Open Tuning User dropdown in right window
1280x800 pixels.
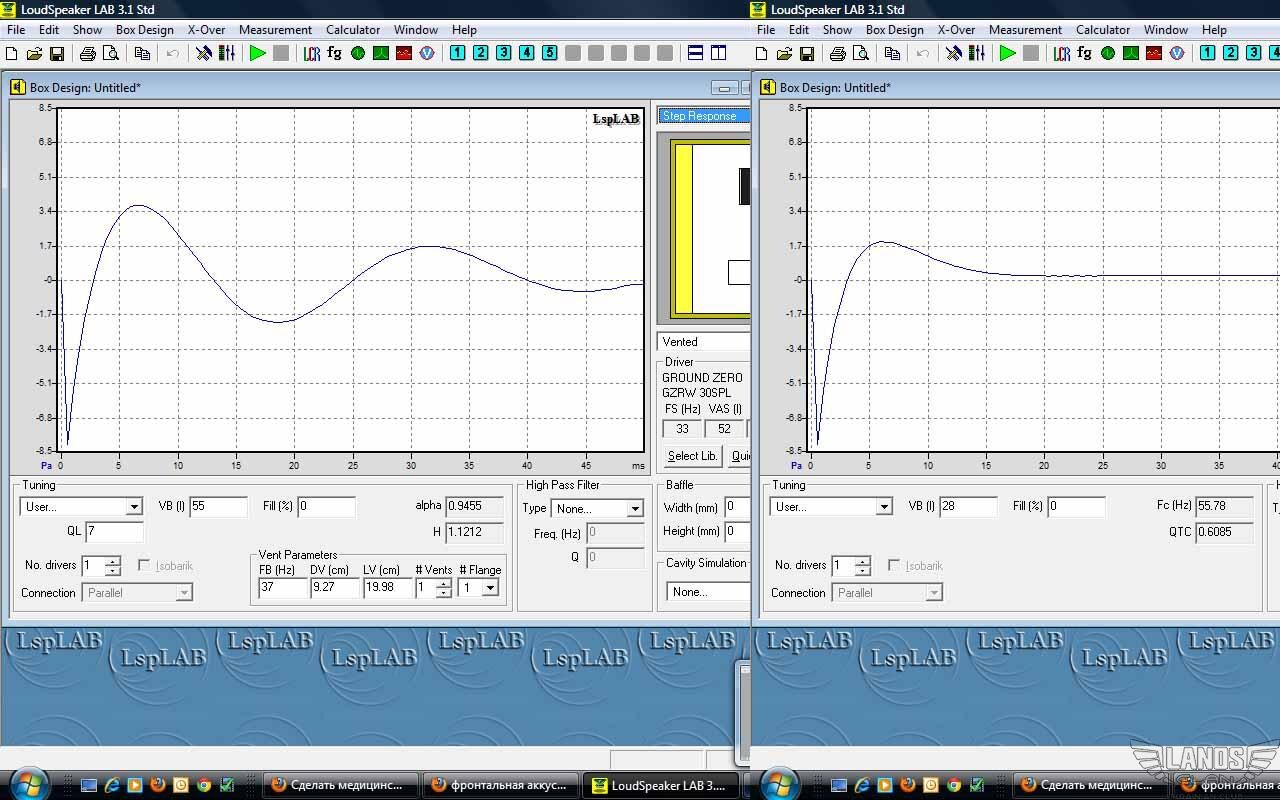tap(884, 507)
